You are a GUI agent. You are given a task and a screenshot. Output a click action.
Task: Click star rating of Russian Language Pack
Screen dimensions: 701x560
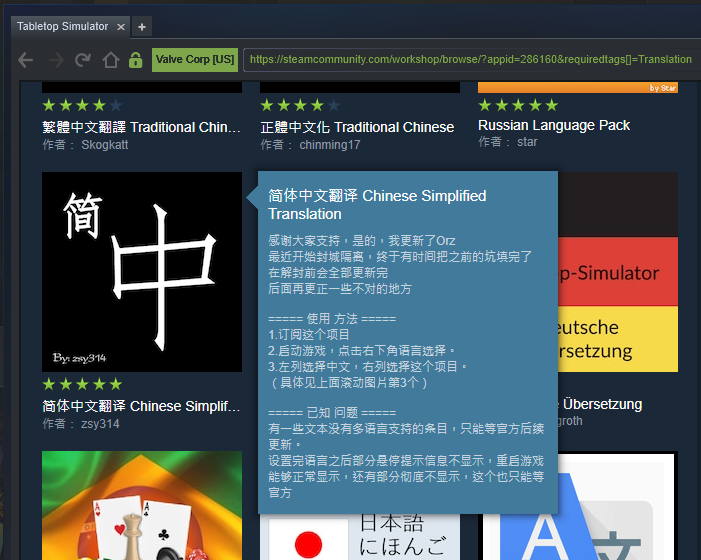tap(518, 105)
